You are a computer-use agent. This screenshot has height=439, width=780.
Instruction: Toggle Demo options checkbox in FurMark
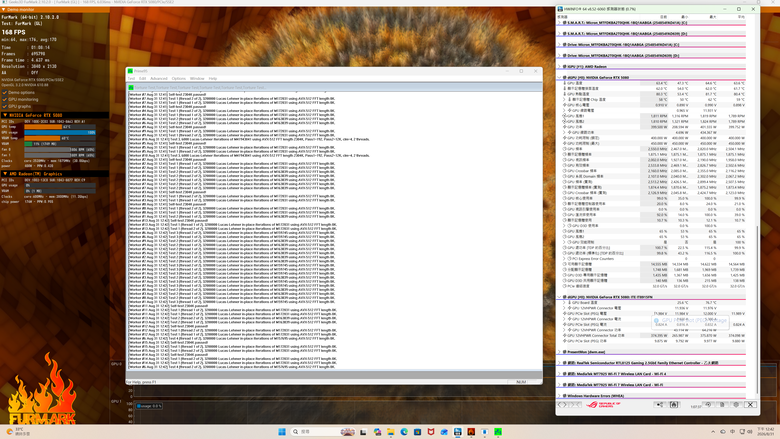click(5, 92)
